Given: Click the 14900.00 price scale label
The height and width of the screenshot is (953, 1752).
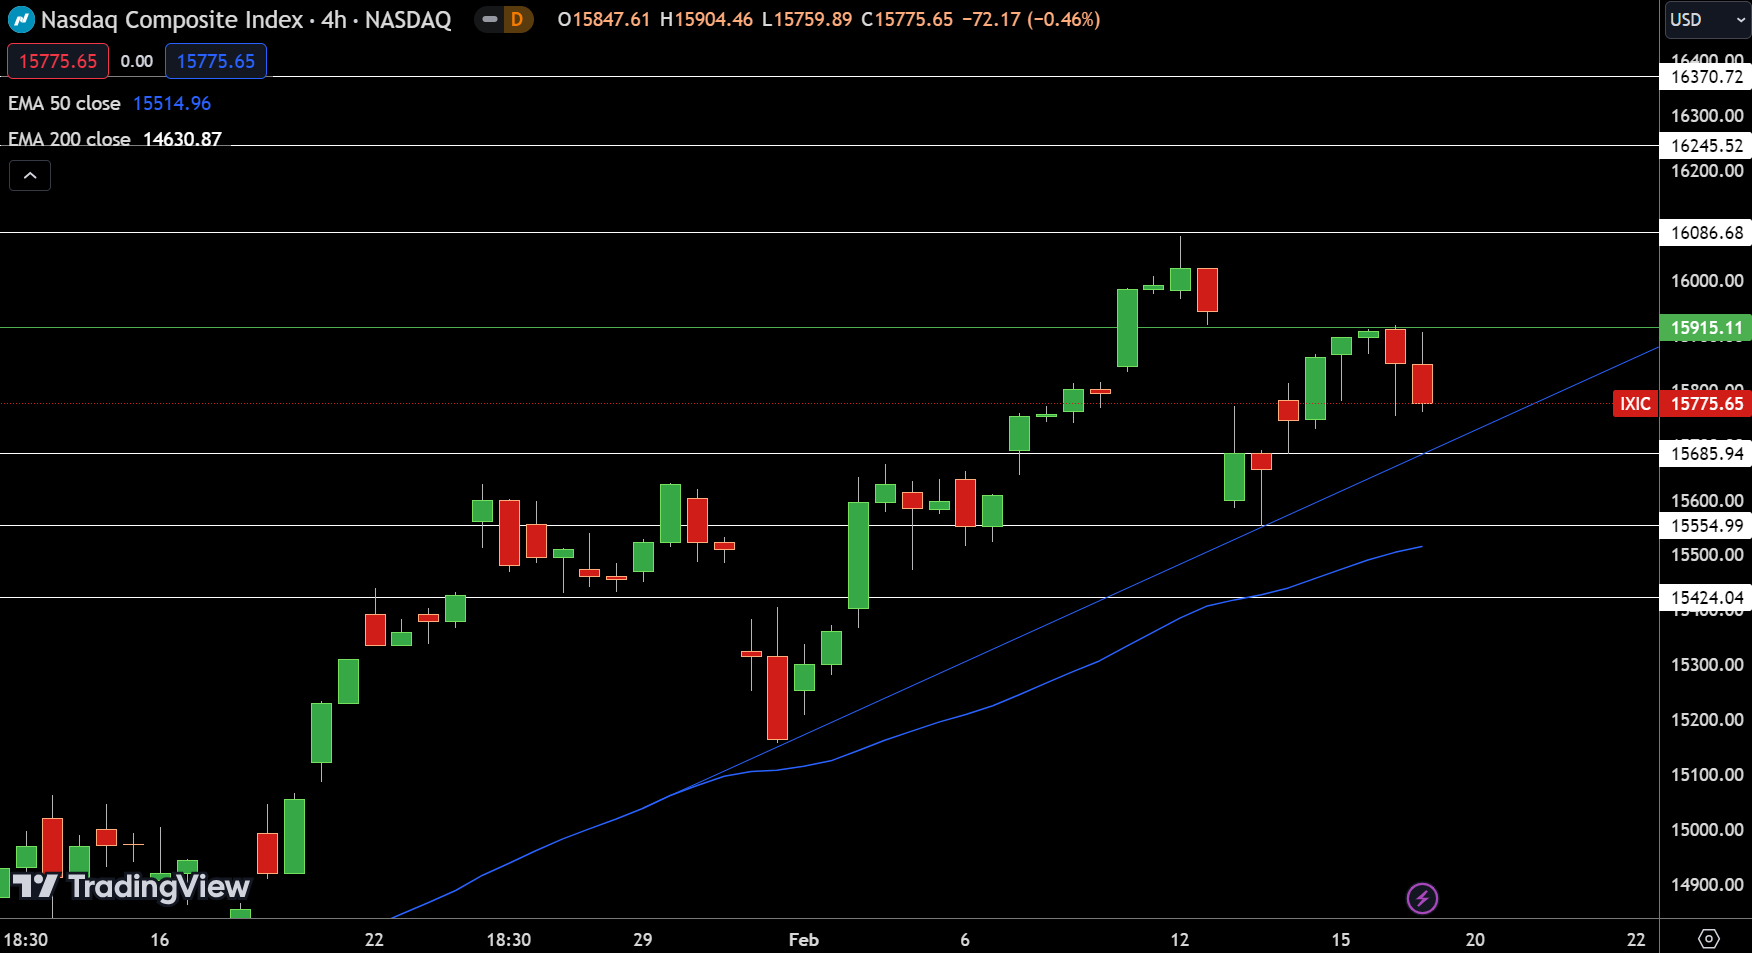Looking at the screenshot, I should click(x=1707, y=885).
